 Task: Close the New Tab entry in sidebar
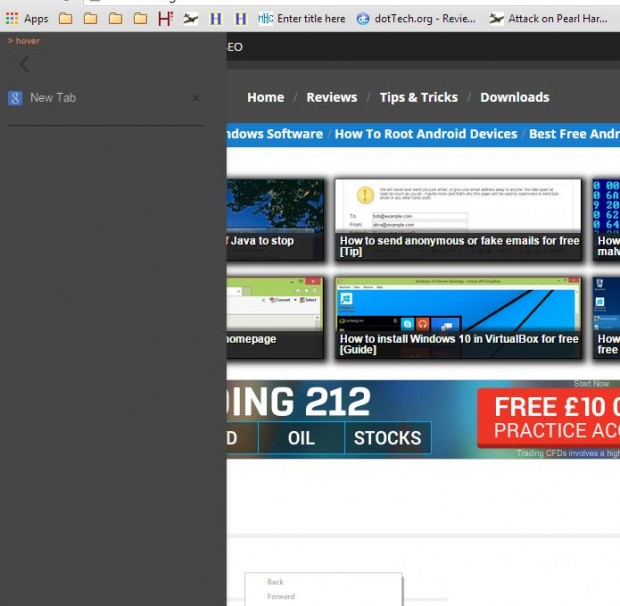pyautogui.click(x=196, y=98)
